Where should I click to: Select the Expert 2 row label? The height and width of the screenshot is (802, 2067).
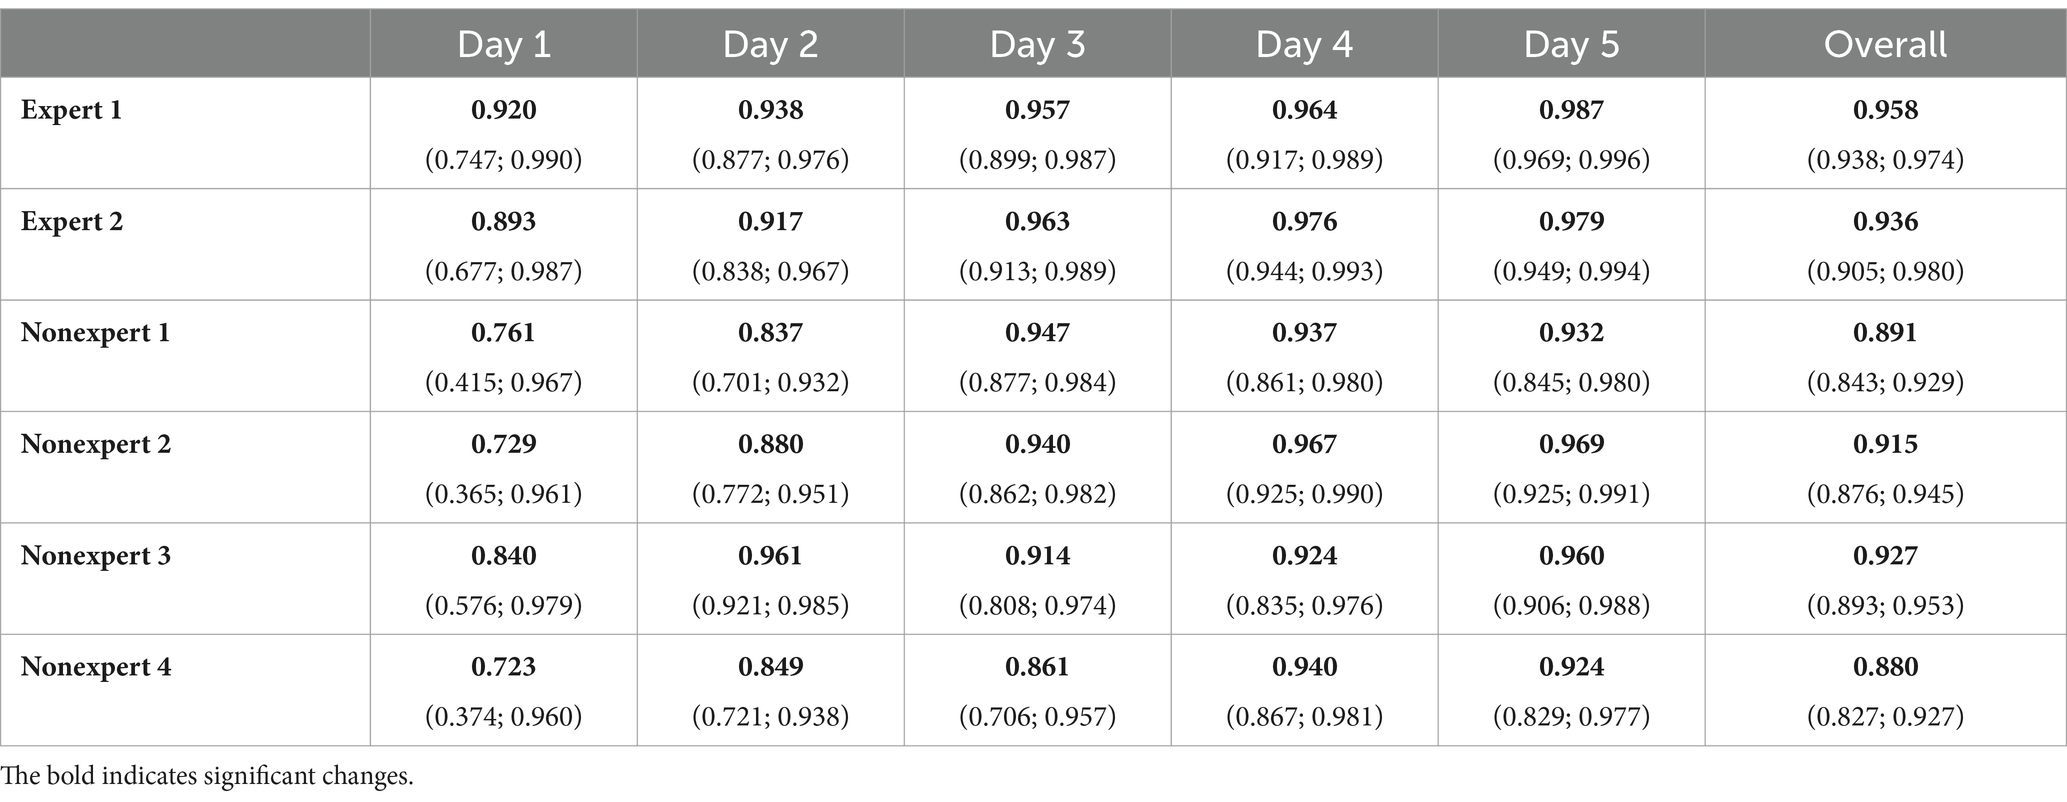(x=72, y=221)
